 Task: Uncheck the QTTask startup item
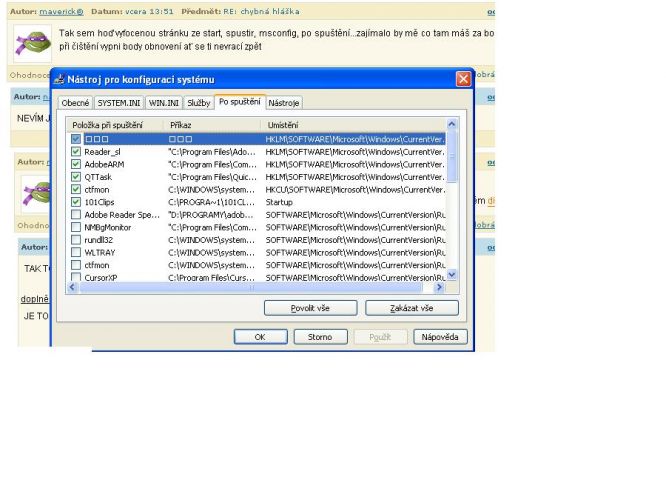pyautogui.click(x=76, y=177)
